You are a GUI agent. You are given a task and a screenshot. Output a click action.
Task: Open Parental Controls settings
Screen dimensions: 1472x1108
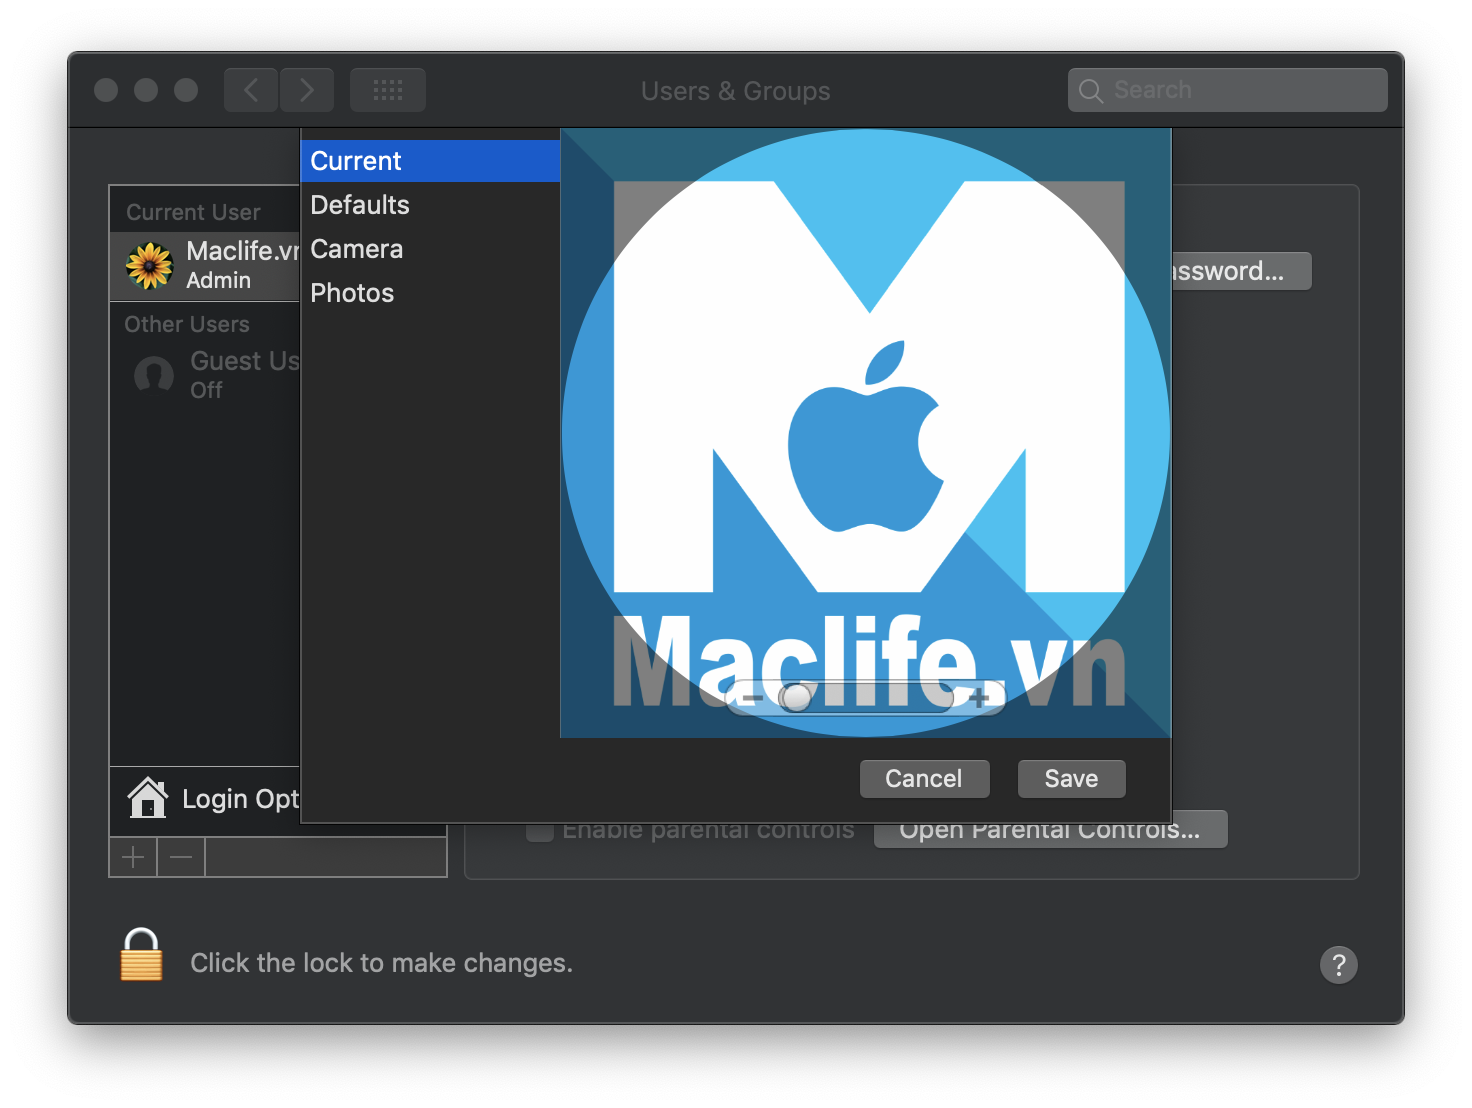tap(1050, 828)
